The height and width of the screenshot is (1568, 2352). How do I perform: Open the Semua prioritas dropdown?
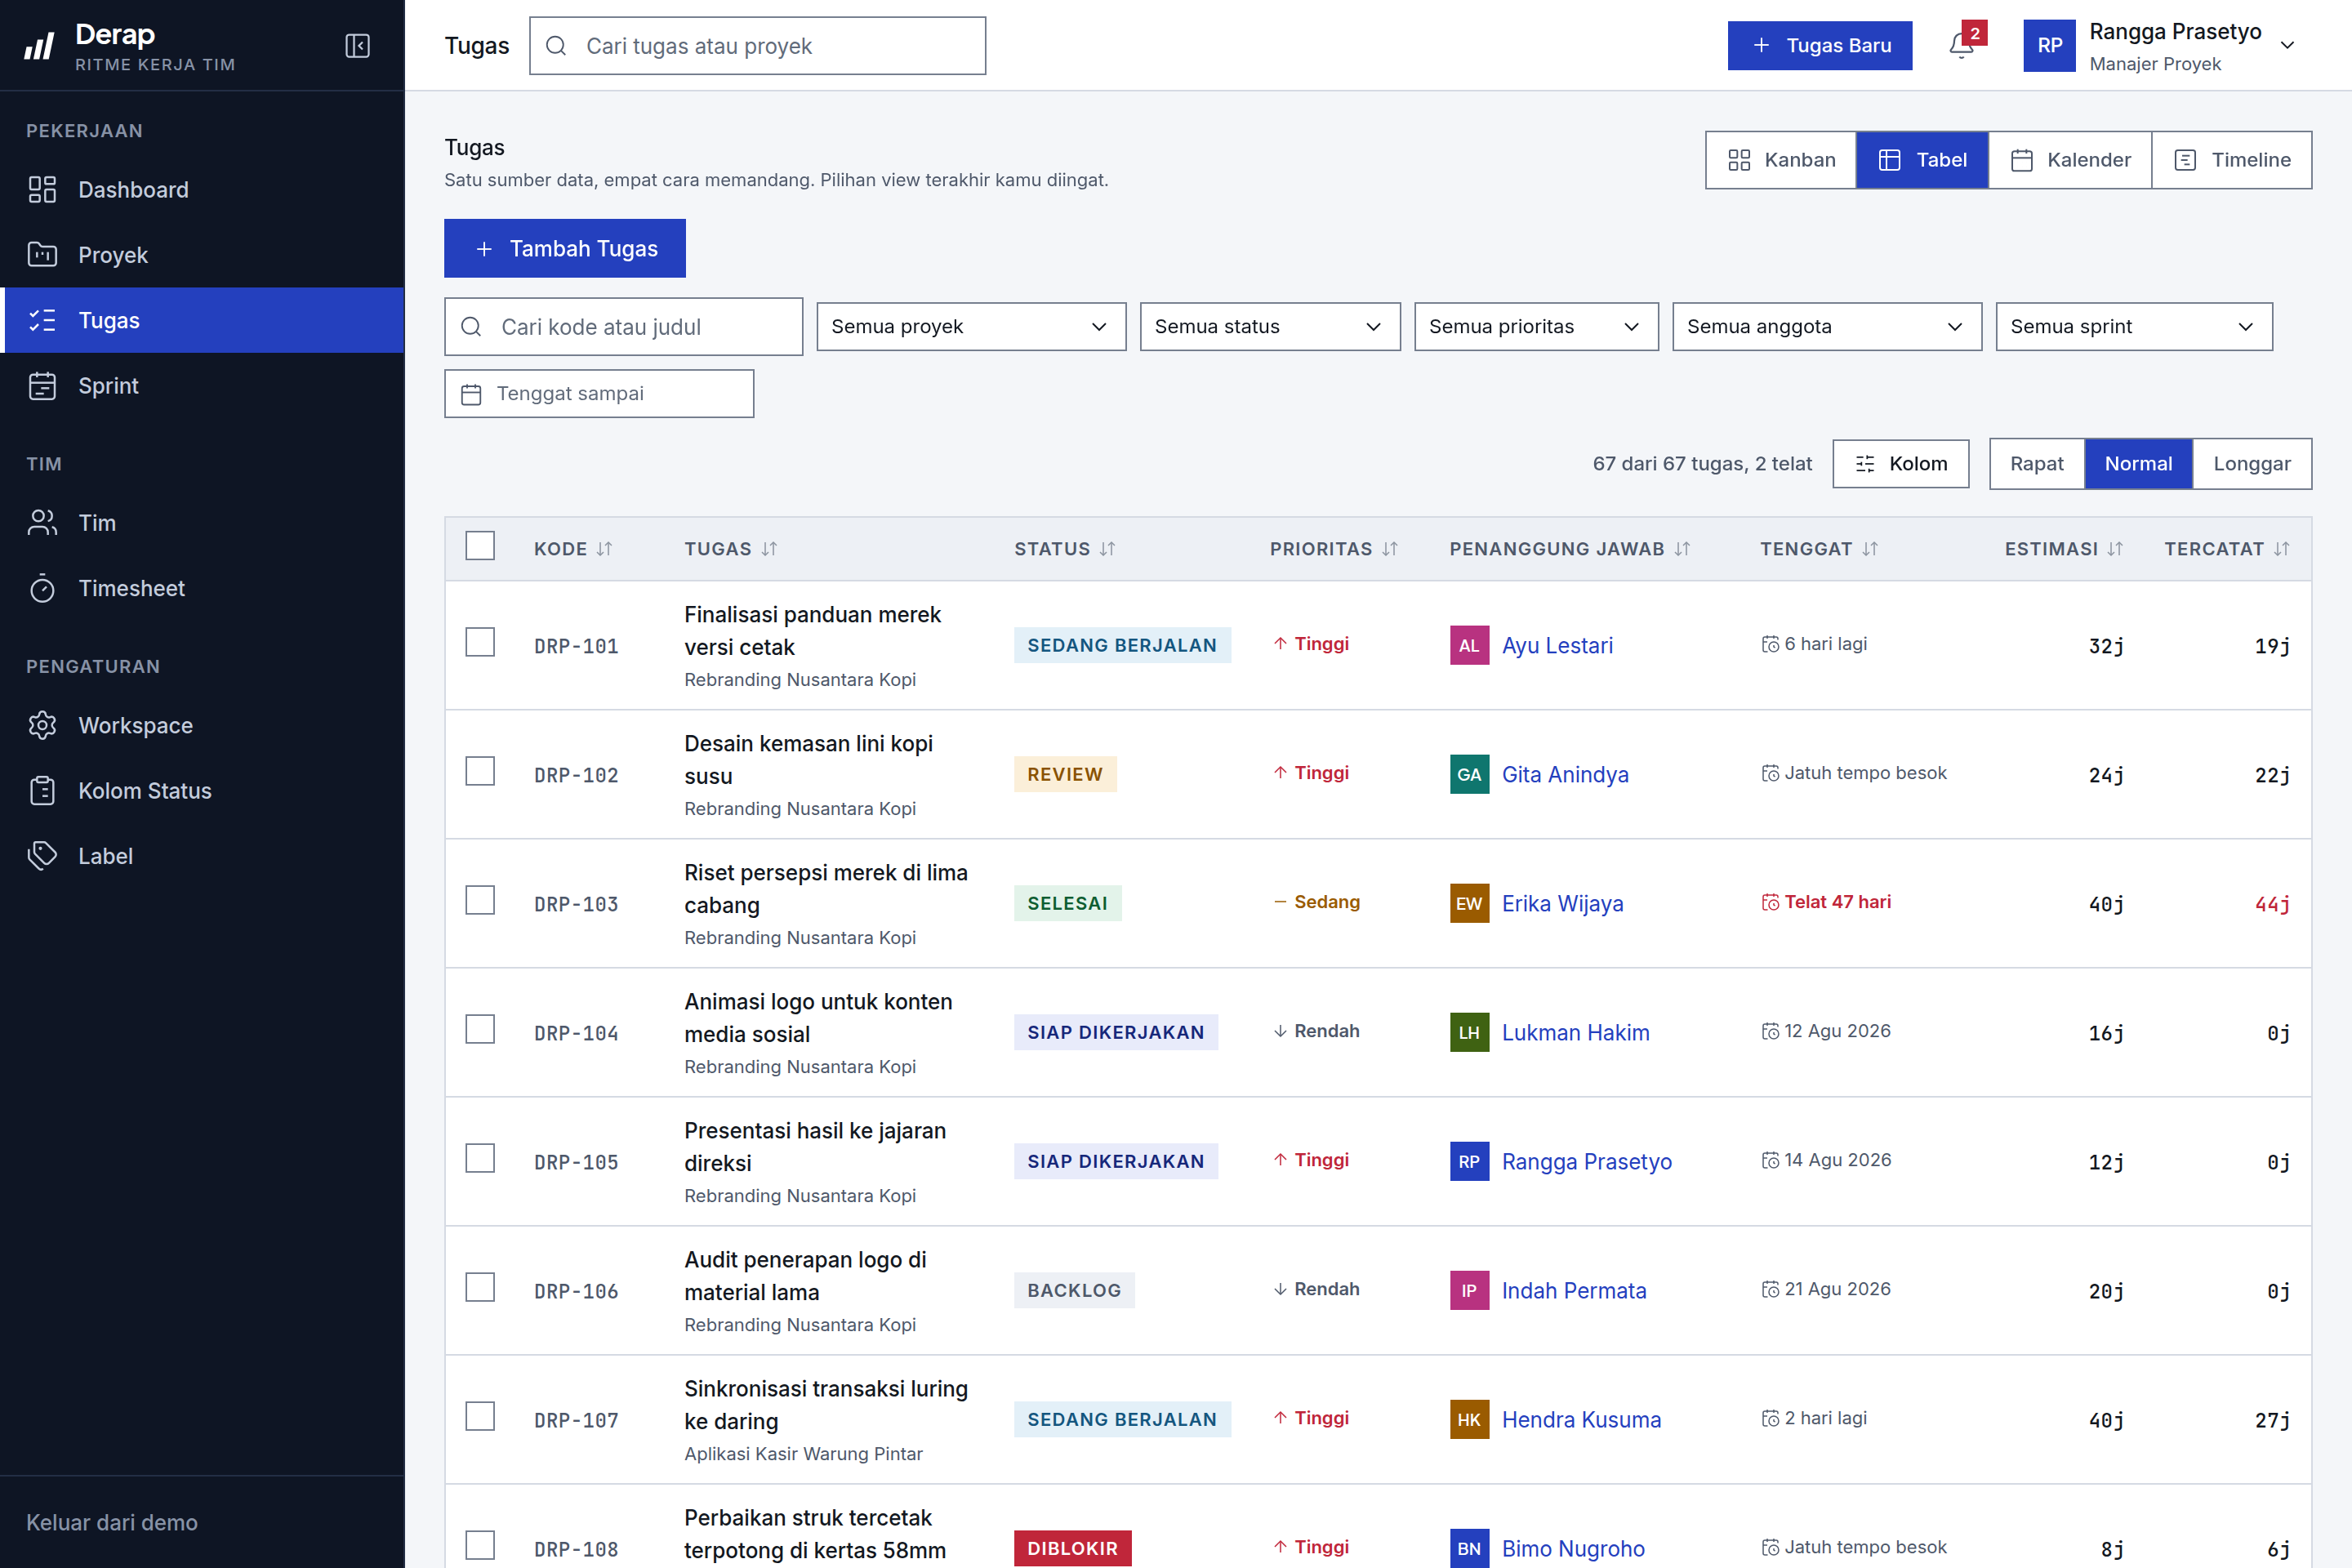pos(1536,327)
